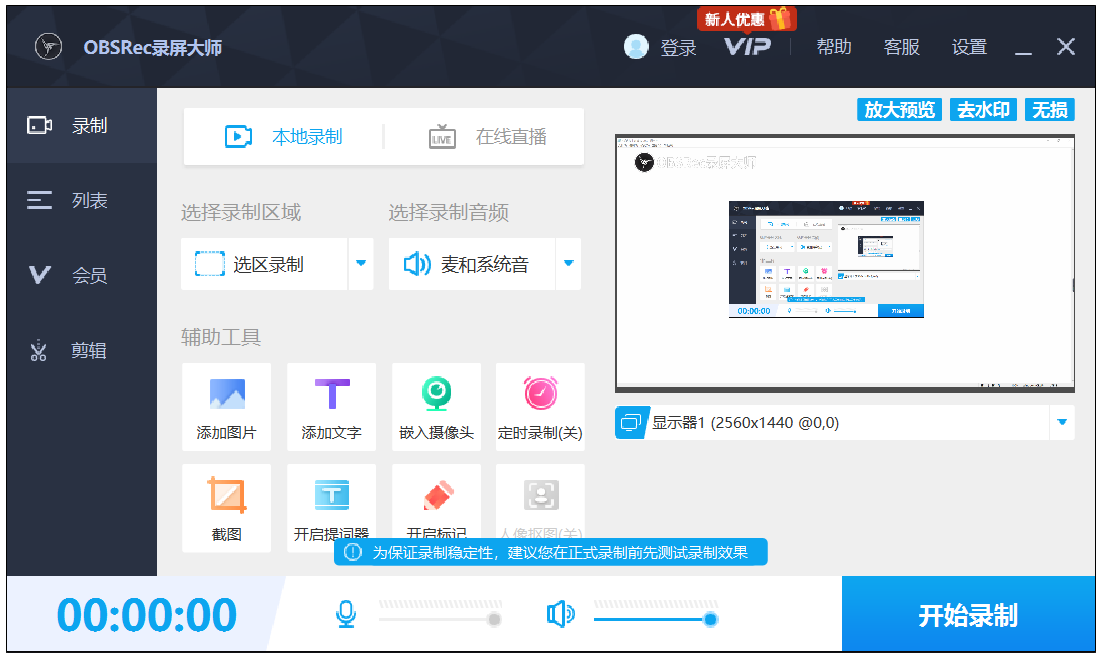Open the 录制 recording section in sidebar

[x=82, y=125]
